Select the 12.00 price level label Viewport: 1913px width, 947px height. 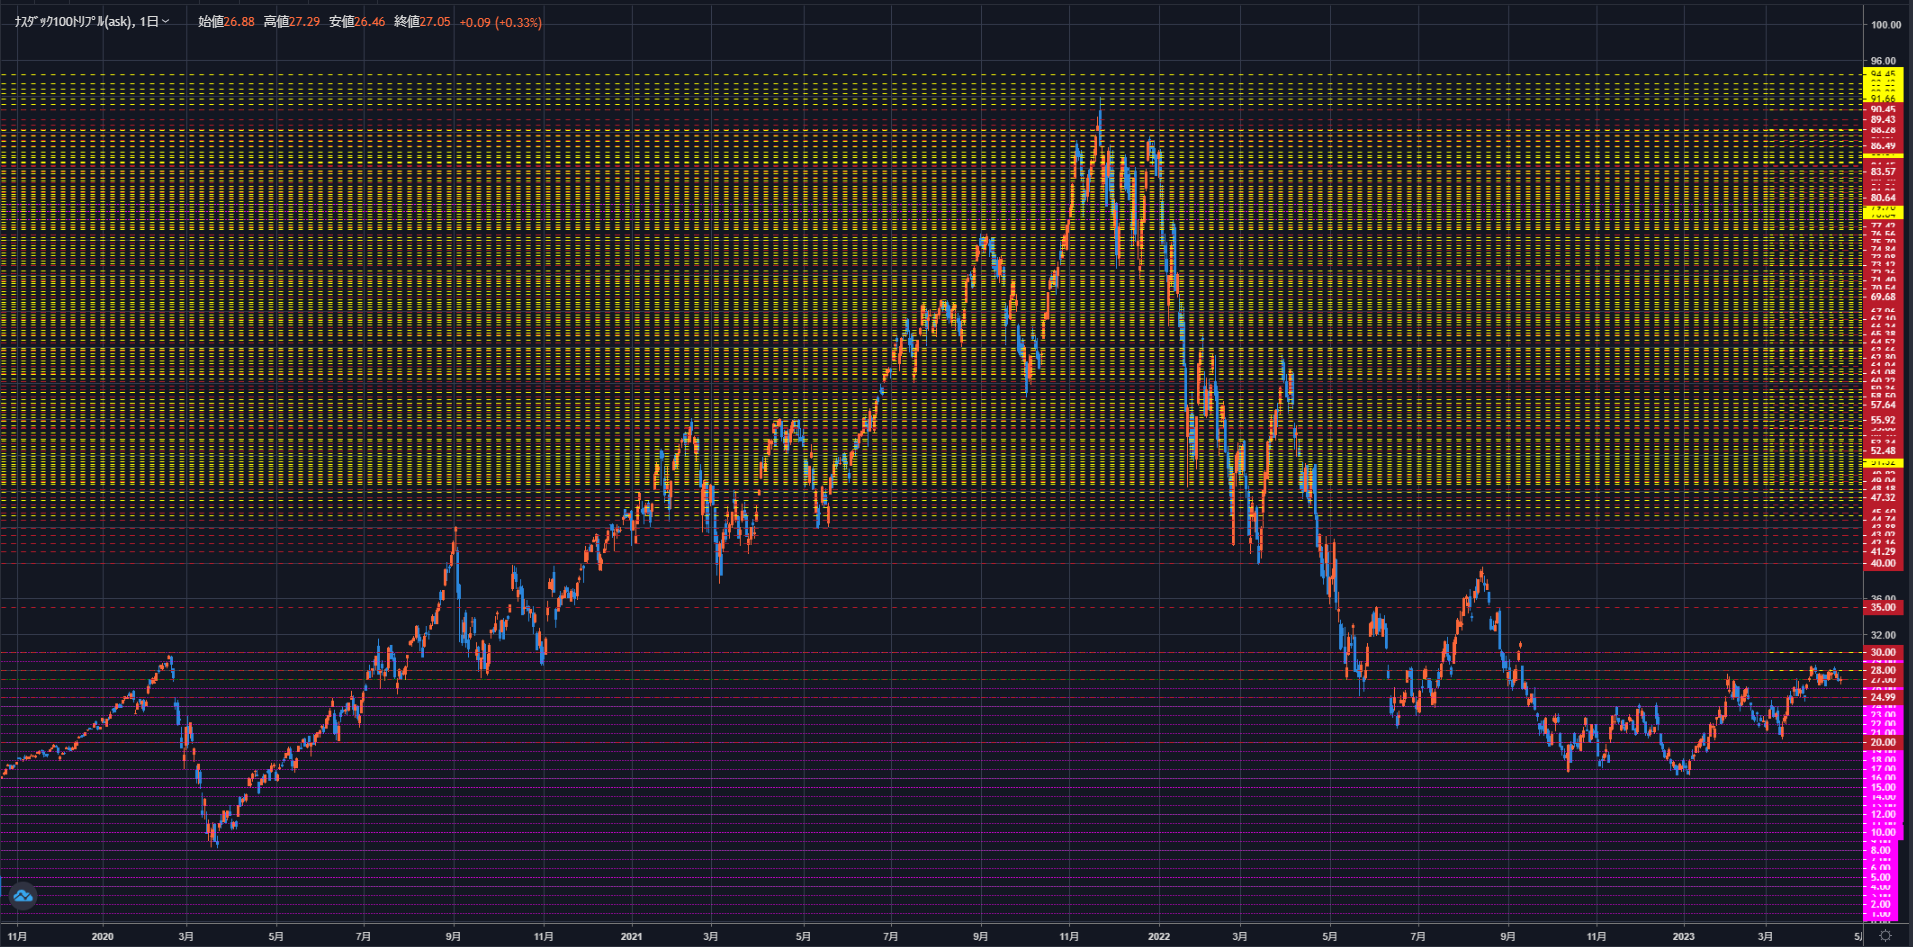[x=1883, y=814]
